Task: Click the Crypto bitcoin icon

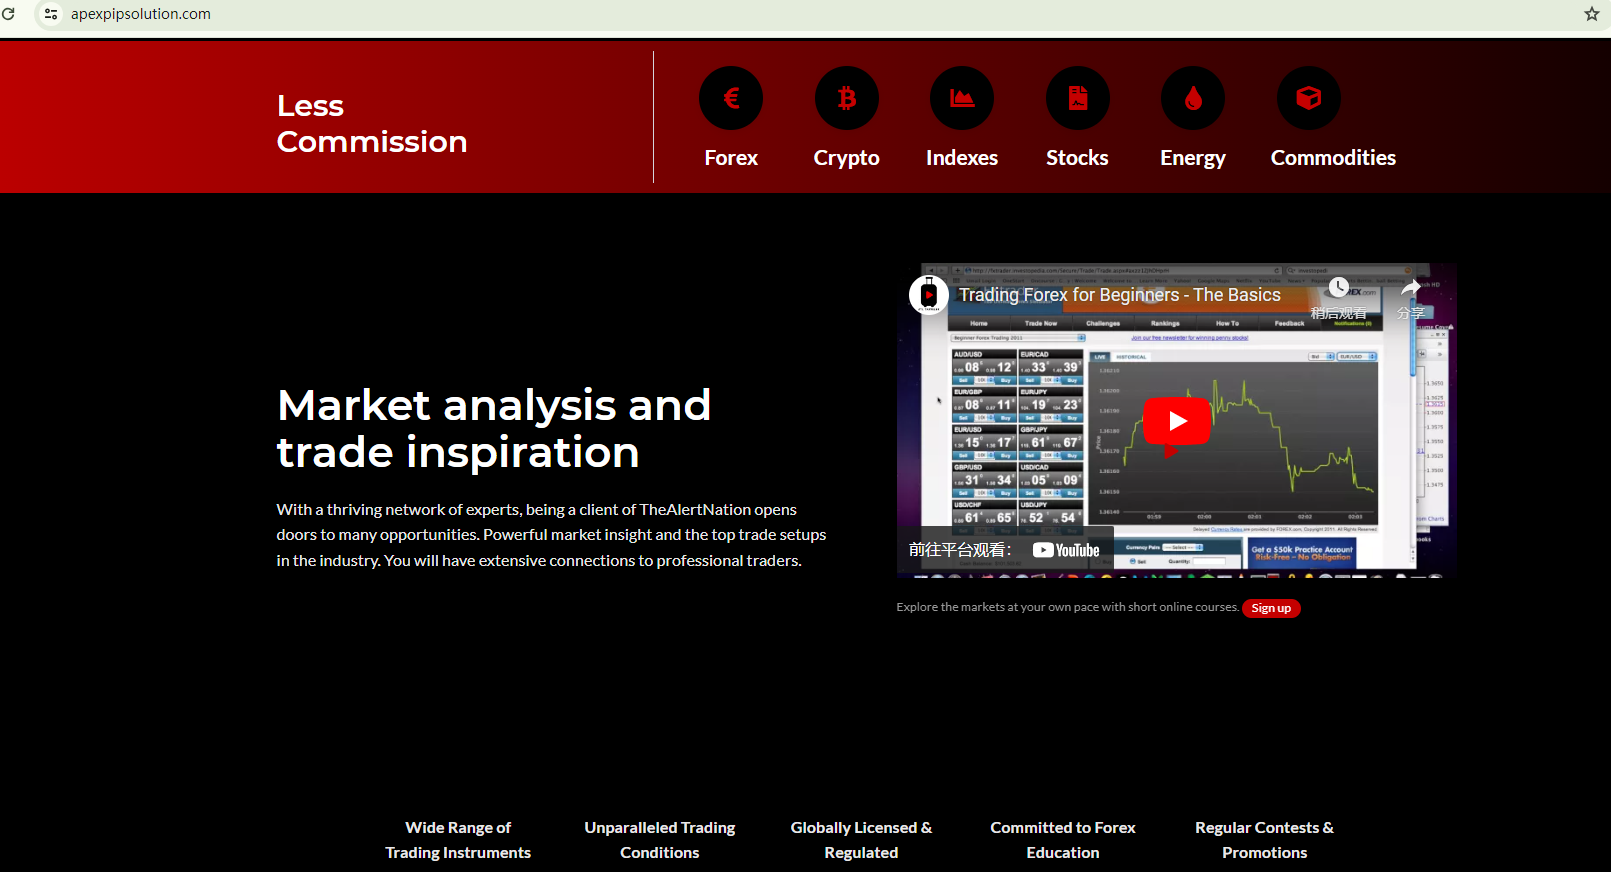Action: tap(847, 98)
